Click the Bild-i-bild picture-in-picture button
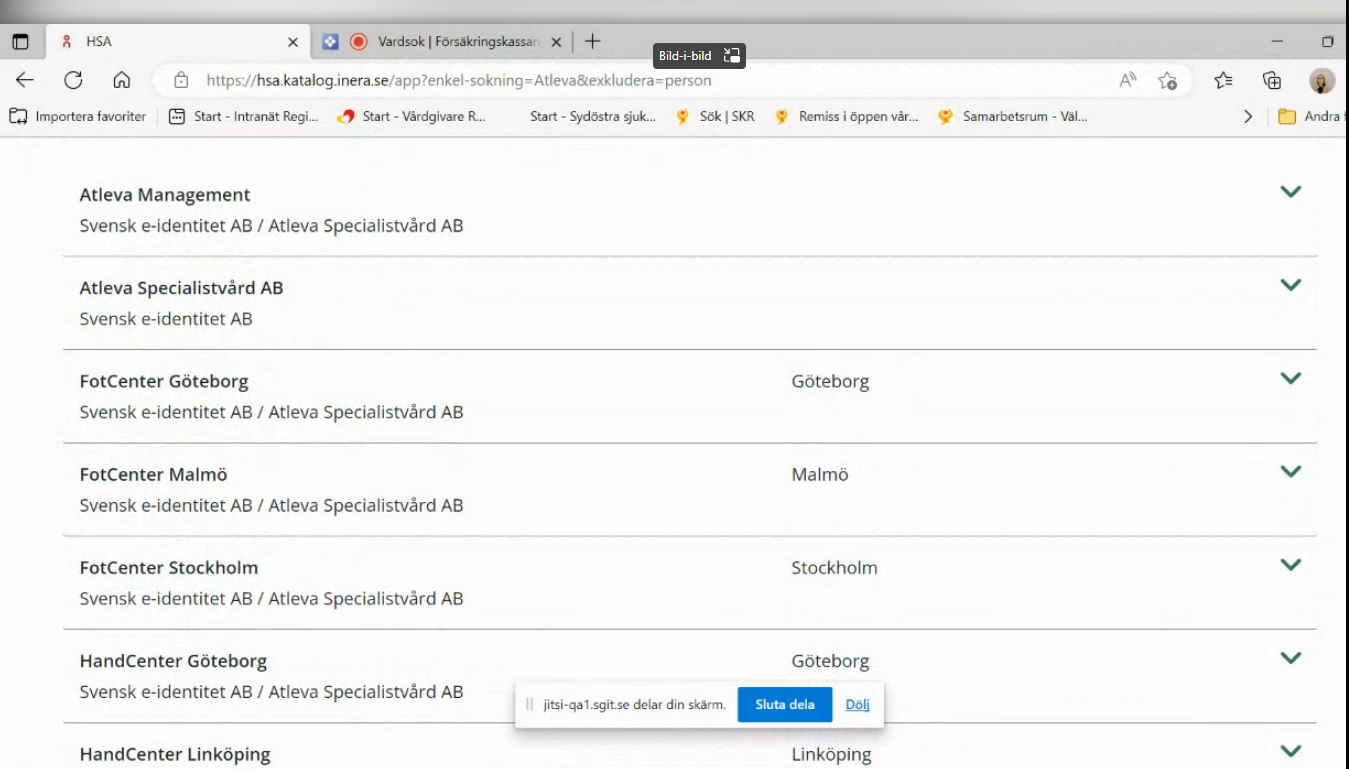1349x769 pixels. click(x=699, y=56)
